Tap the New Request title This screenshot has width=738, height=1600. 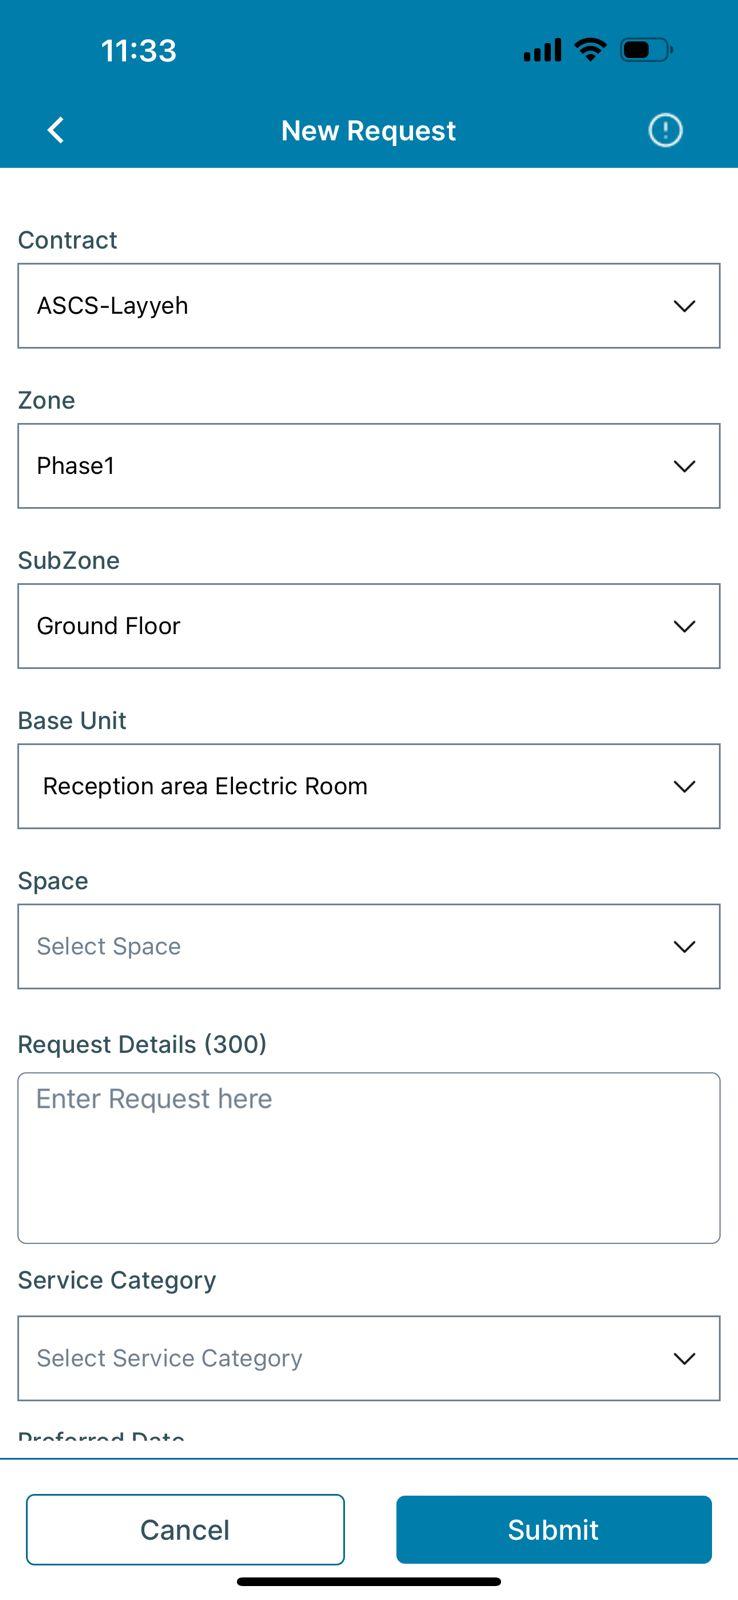pos(368,131)
